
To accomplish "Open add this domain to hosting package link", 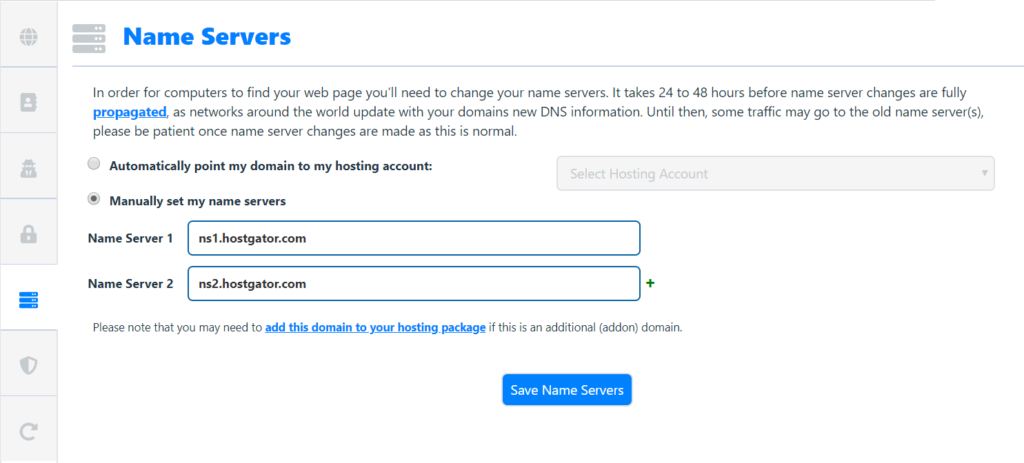I will click(x=375, y=328).
